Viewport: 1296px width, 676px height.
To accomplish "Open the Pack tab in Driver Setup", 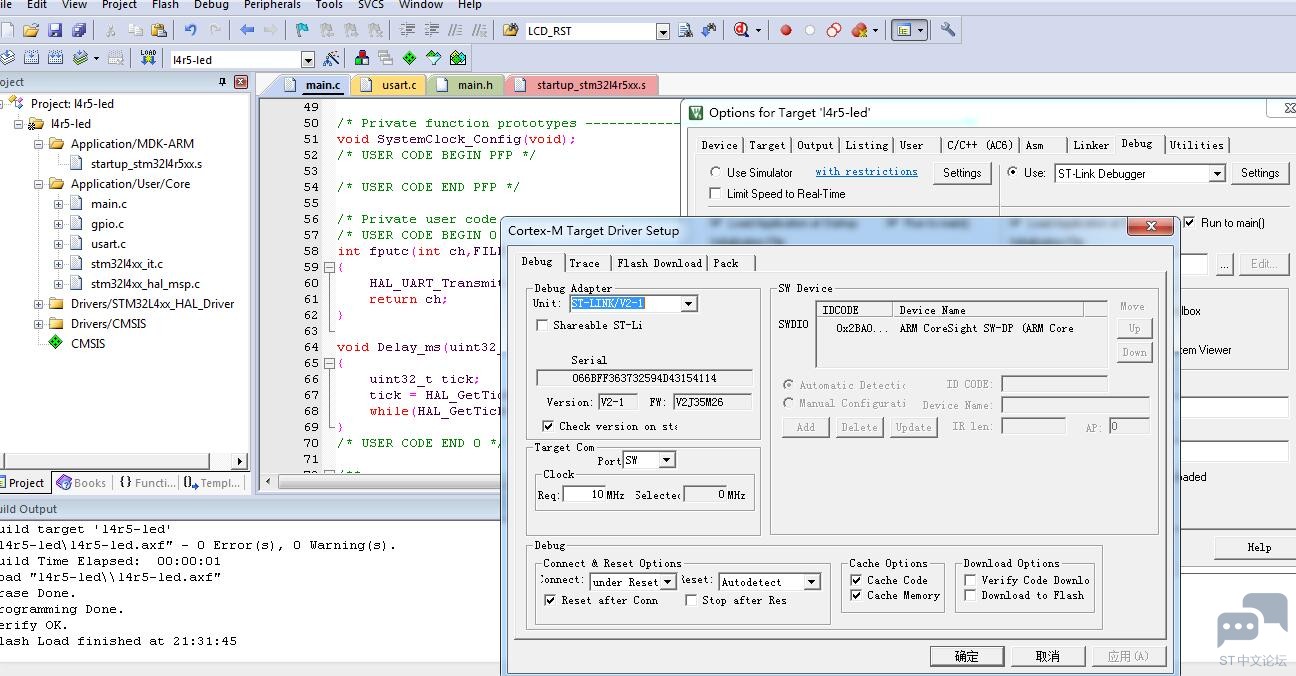I will point(726,263).
